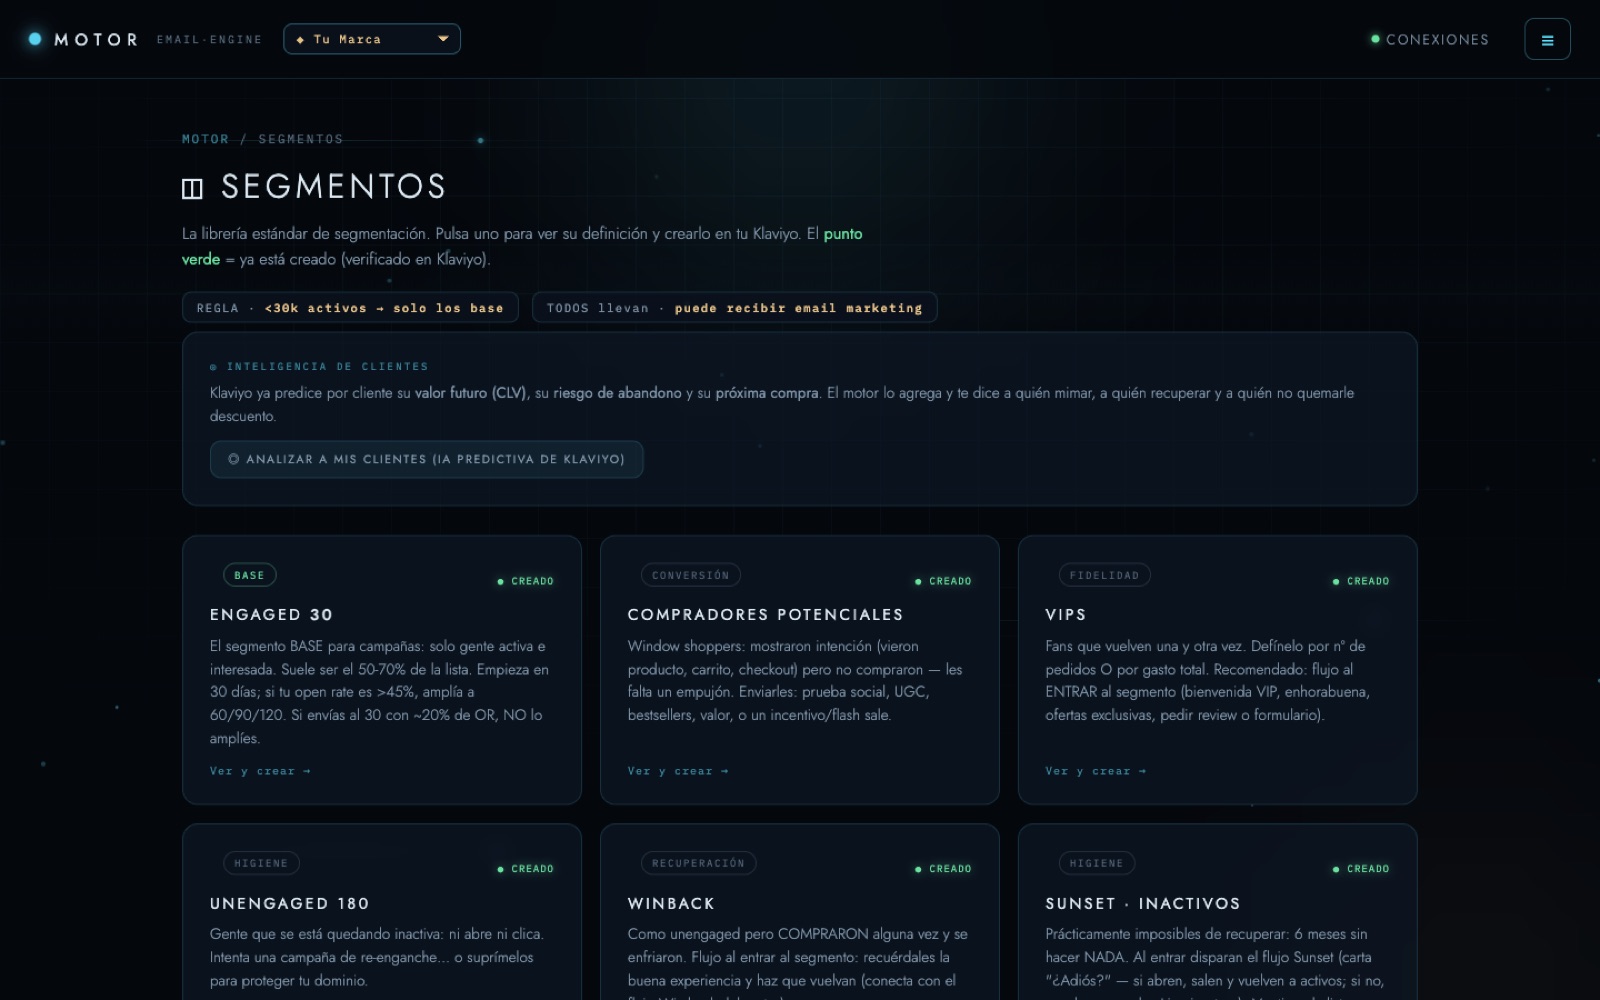The height and width of the screenshot is (1000, 1600).
Task: Click CREADO status on Sunset Inactivos
Action: (1361, 869)
